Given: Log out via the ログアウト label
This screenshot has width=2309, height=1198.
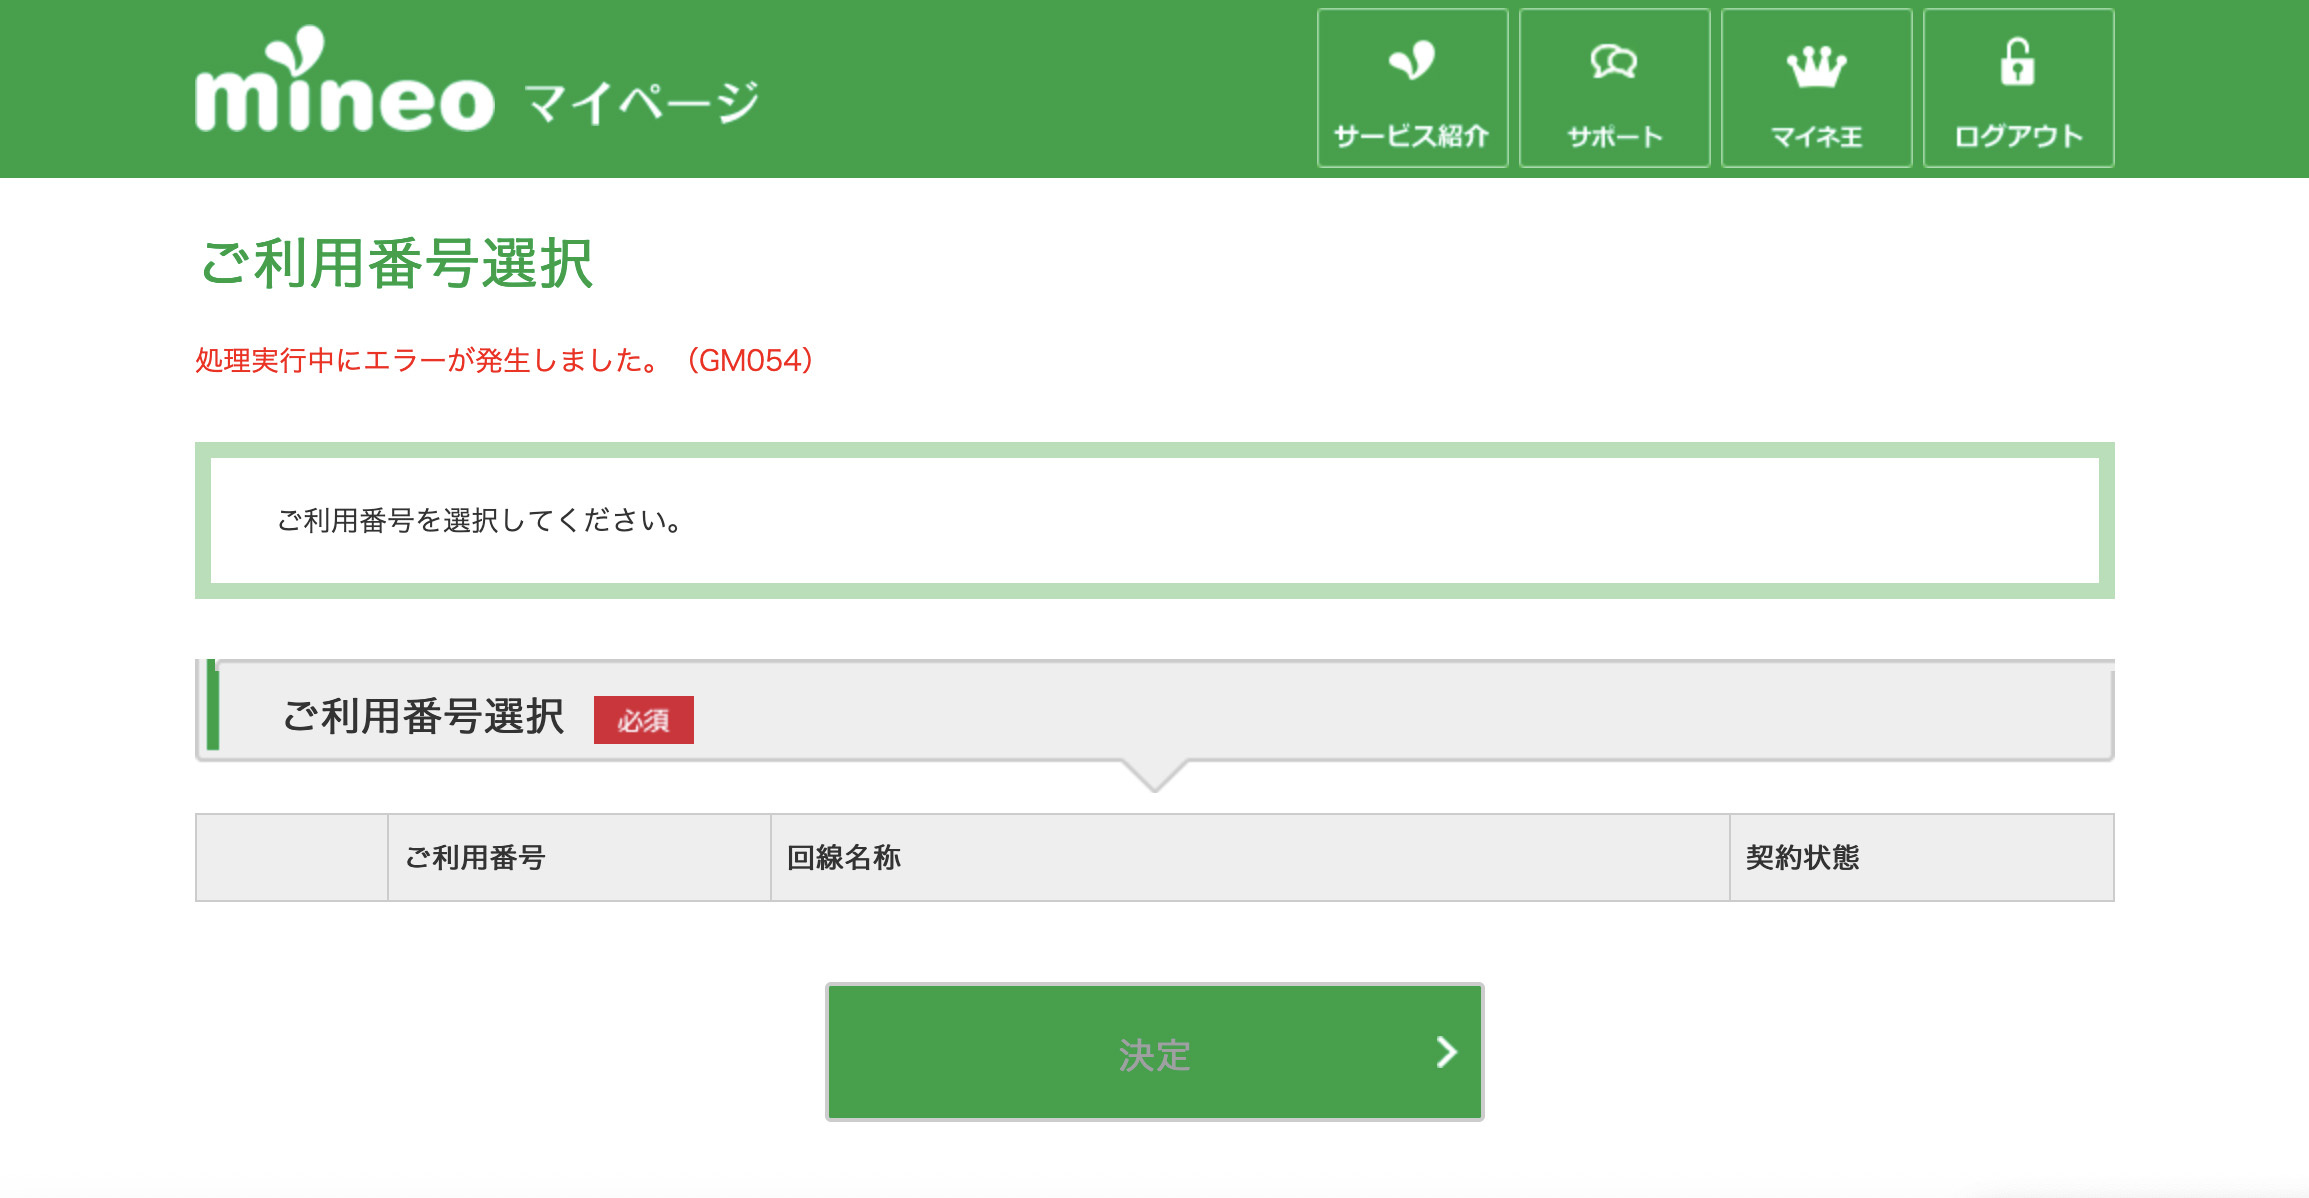Looking at the screenshot, I should tap(2018, 136).
